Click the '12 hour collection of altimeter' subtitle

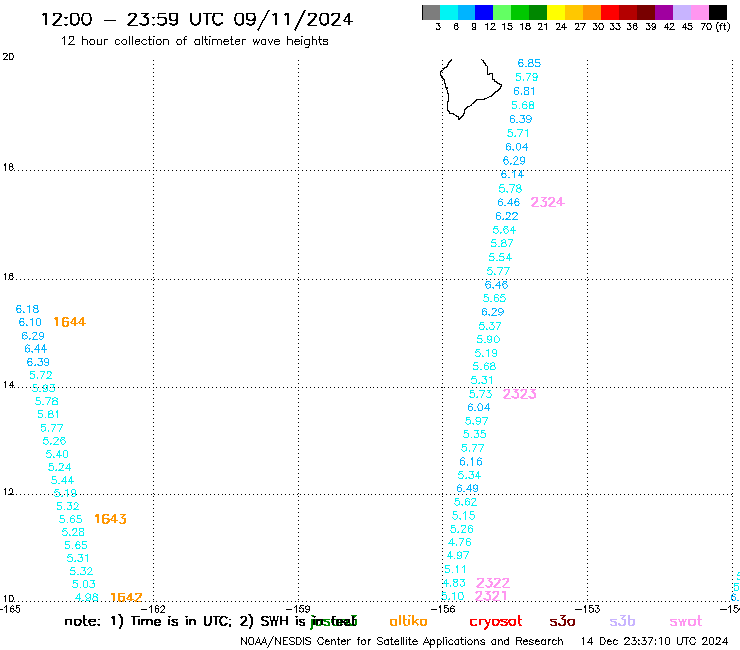coord(194,41)
